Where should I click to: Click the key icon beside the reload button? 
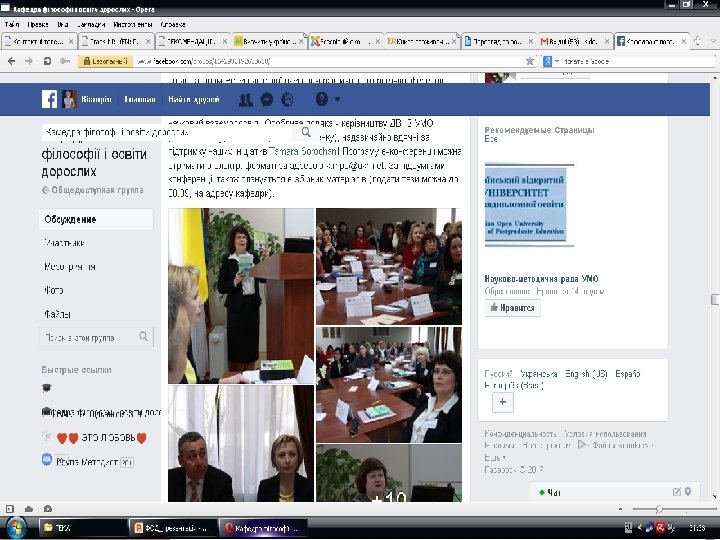coord(65,61)
